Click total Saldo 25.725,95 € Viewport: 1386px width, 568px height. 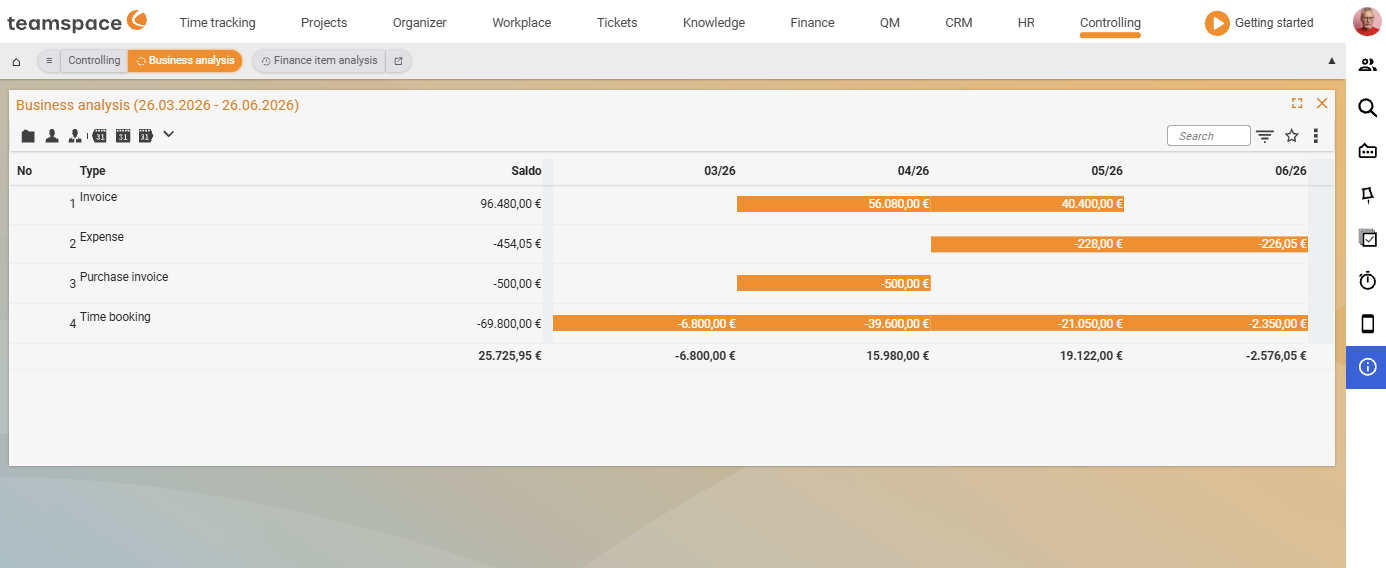(510, 356)
